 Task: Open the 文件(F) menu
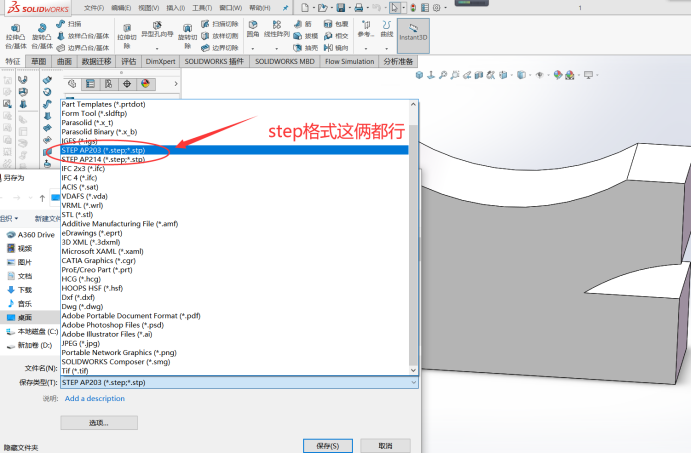pos(94,8)
